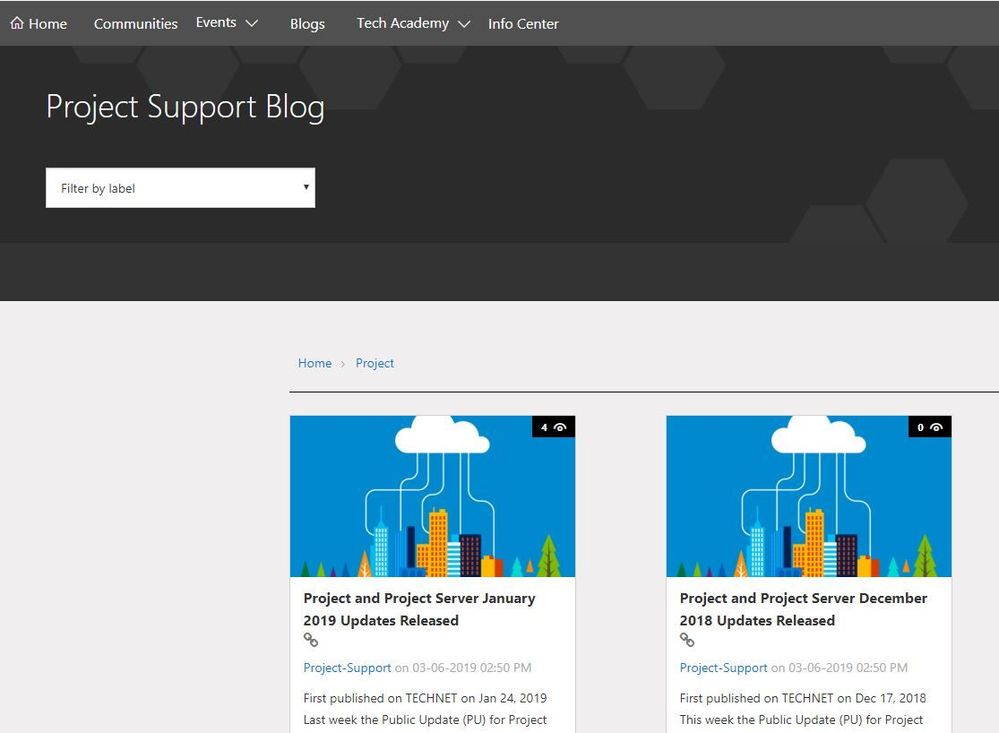Open the Communities nav item
This screenshot has width=999, height=733.
(136, 24)
